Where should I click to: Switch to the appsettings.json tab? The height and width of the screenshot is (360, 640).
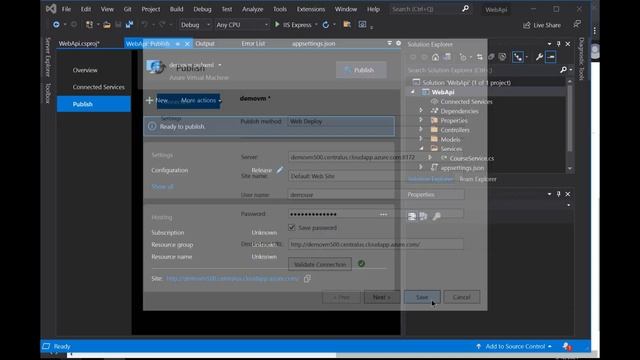click(313, 43)
